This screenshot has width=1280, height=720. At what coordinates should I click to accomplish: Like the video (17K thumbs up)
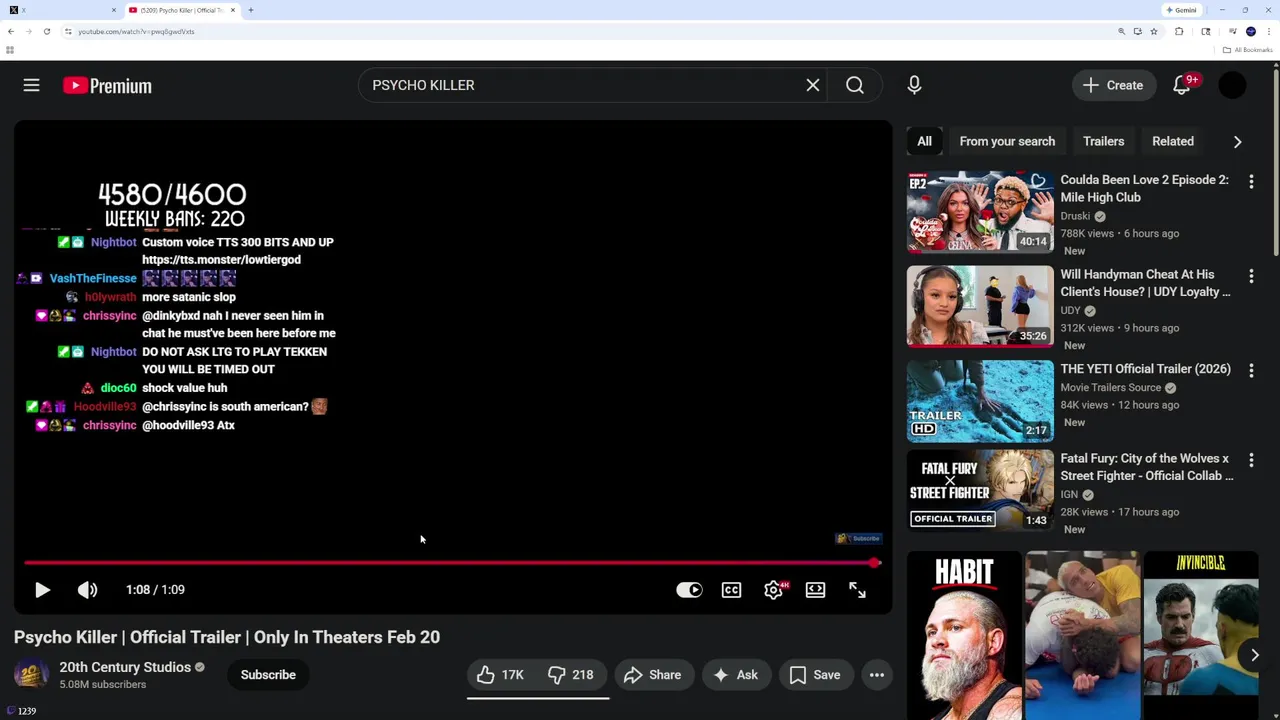tap(502, 675)
